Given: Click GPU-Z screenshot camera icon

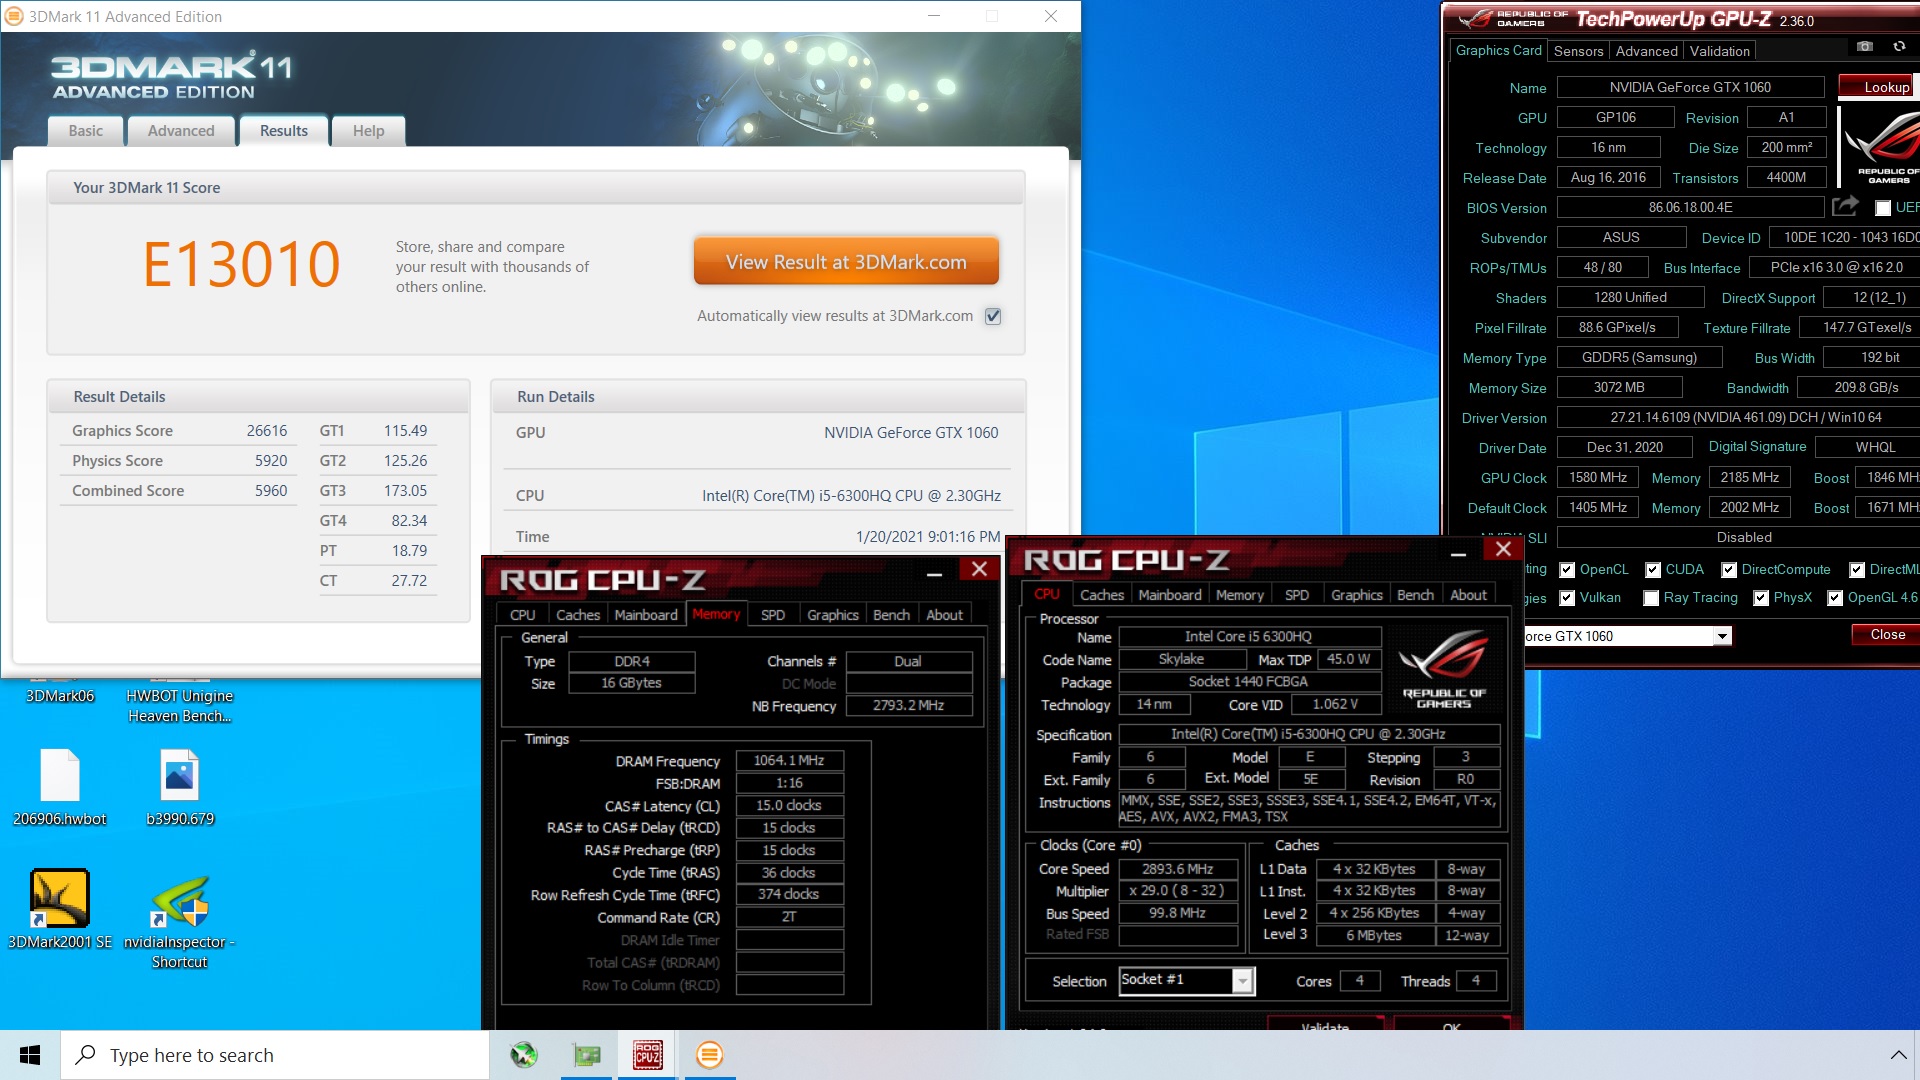Looking at the screenshot, I should tap(1865, 46).
